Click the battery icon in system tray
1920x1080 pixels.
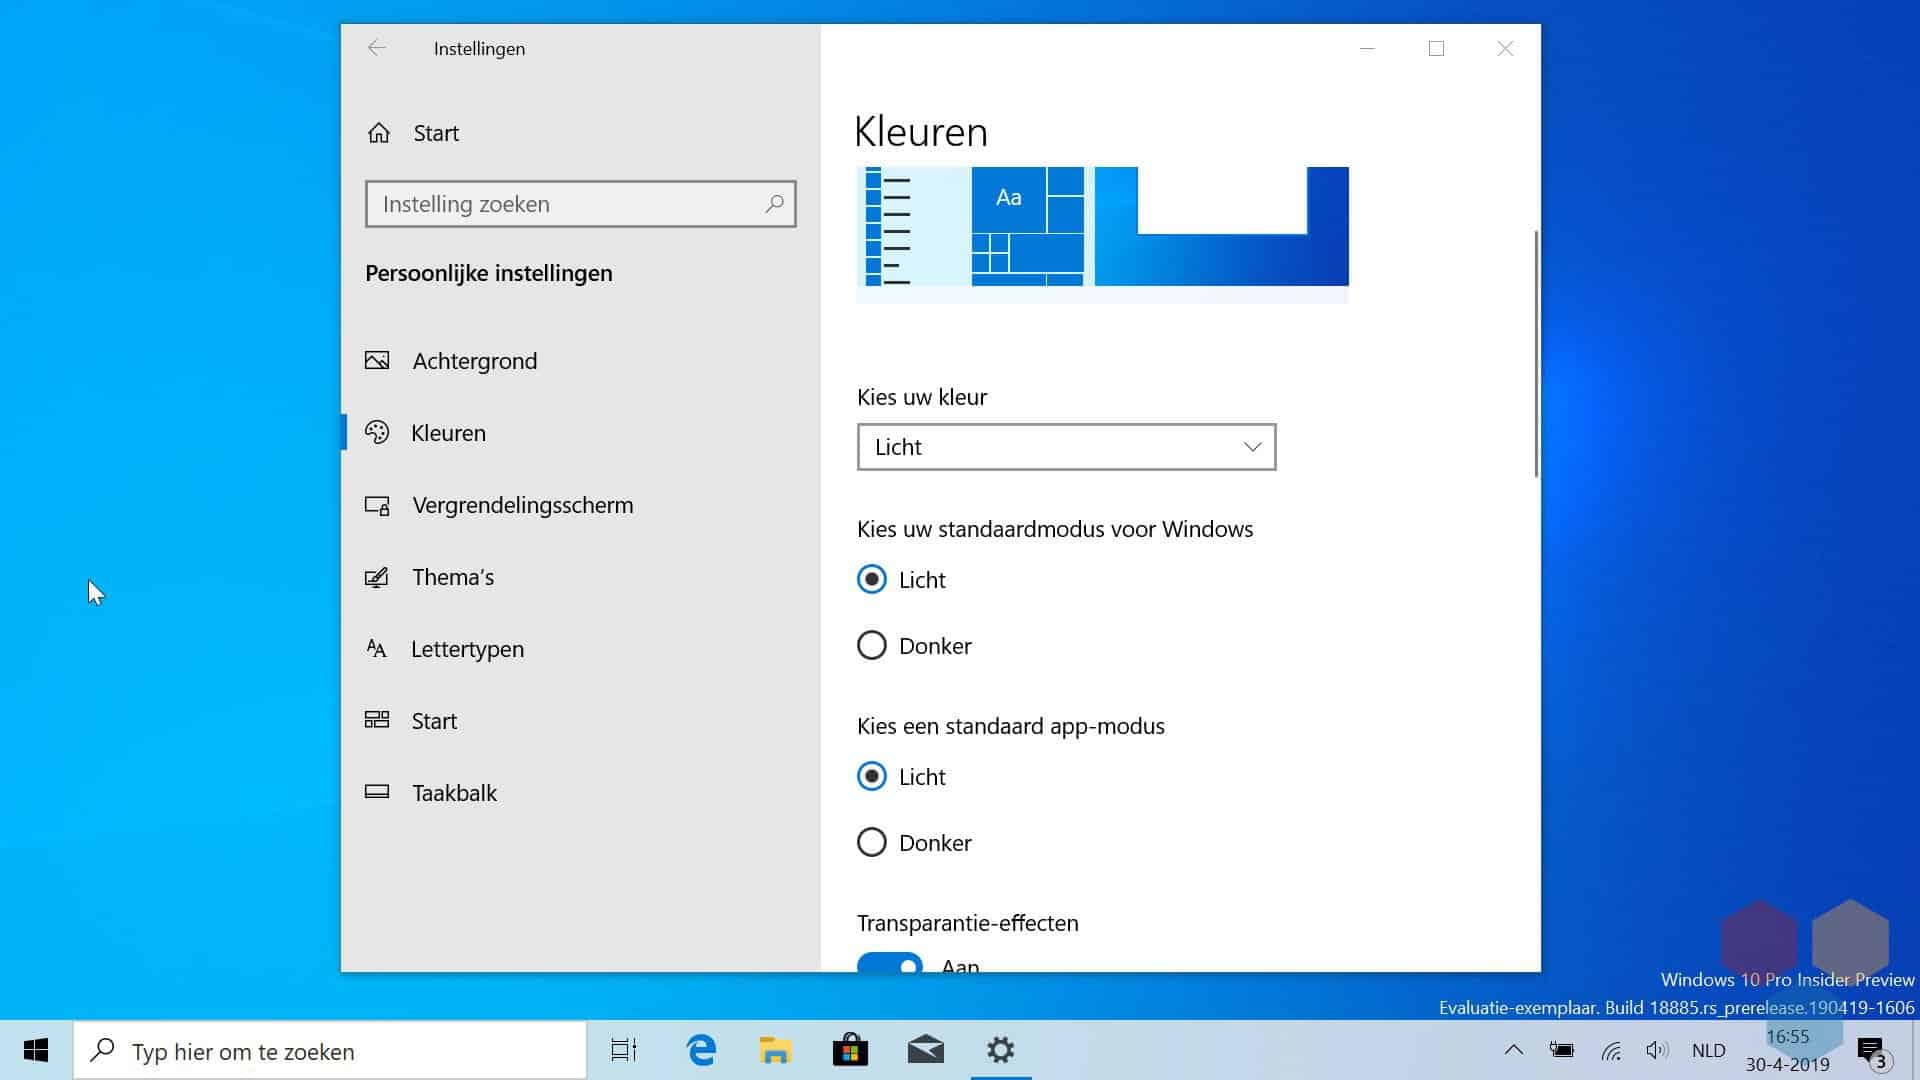tap(1561, 1050)
